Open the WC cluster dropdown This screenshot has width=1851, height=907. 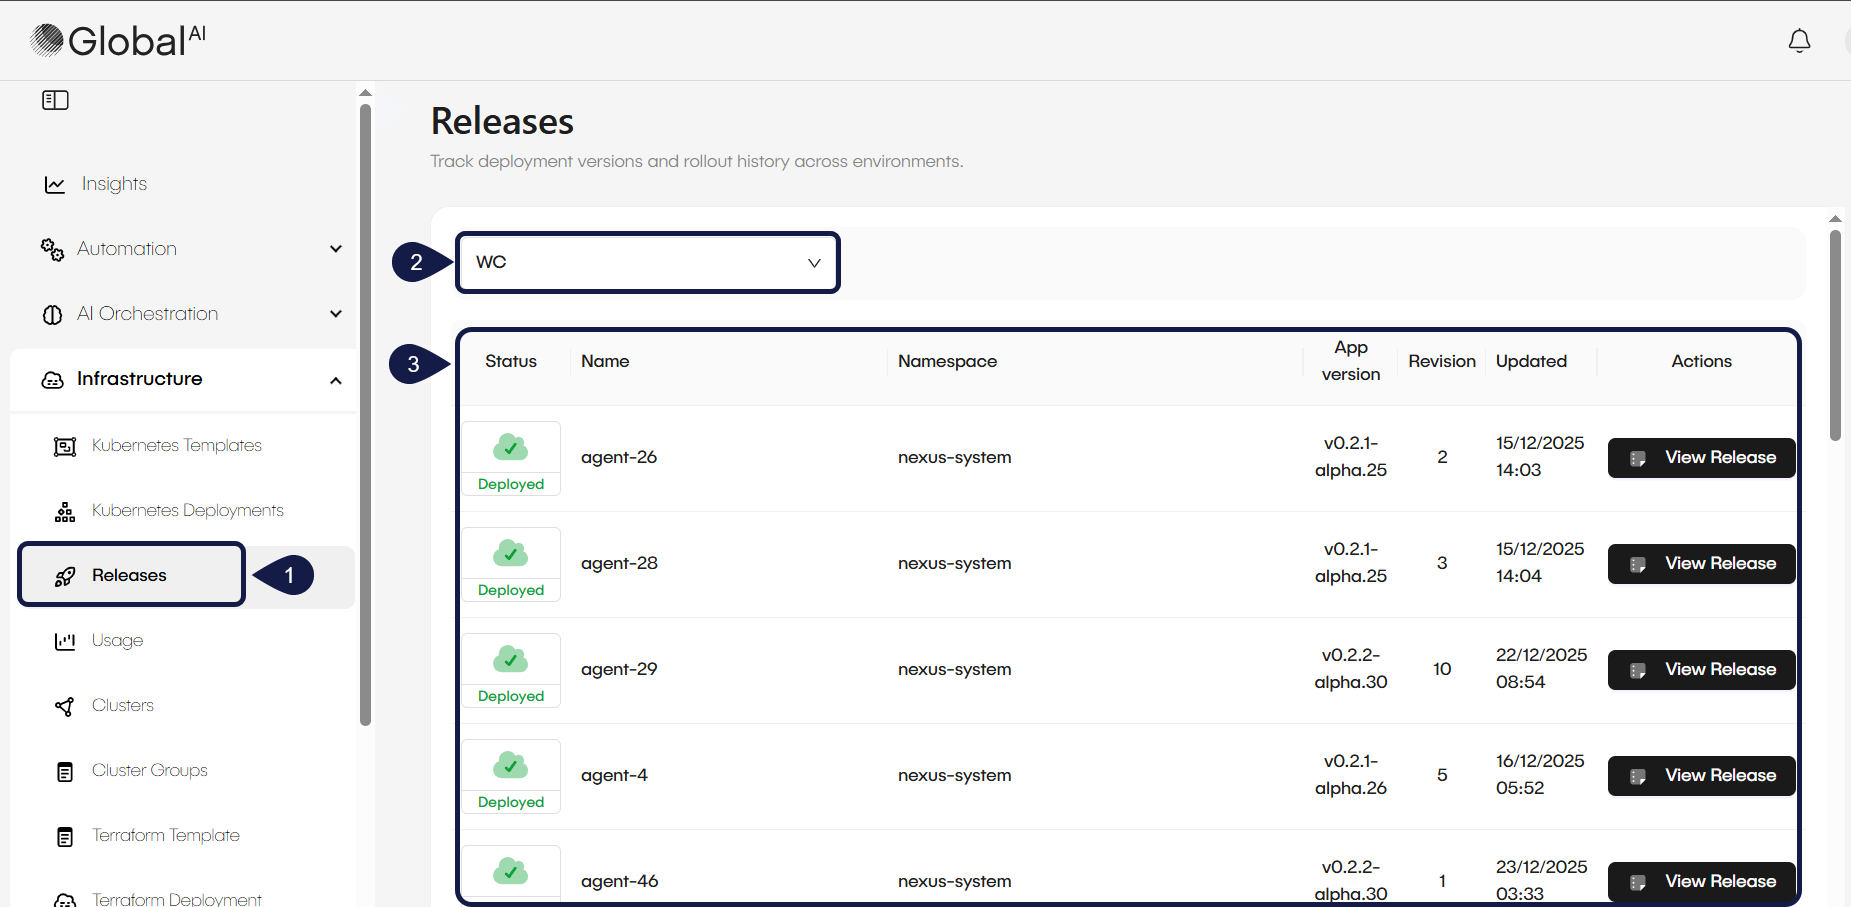[x=647, y=263]
